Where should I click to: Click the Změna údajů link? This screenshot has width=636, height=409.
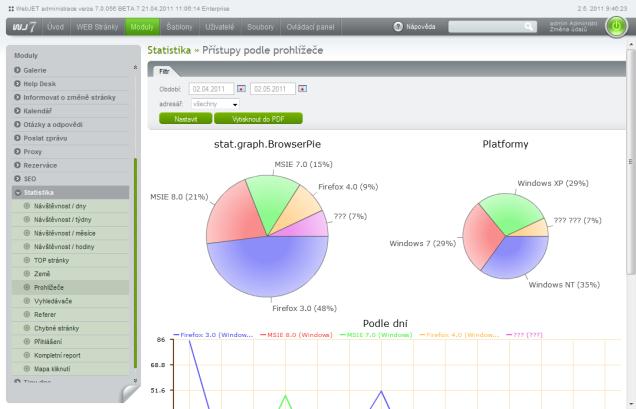[x=568, y=30]
